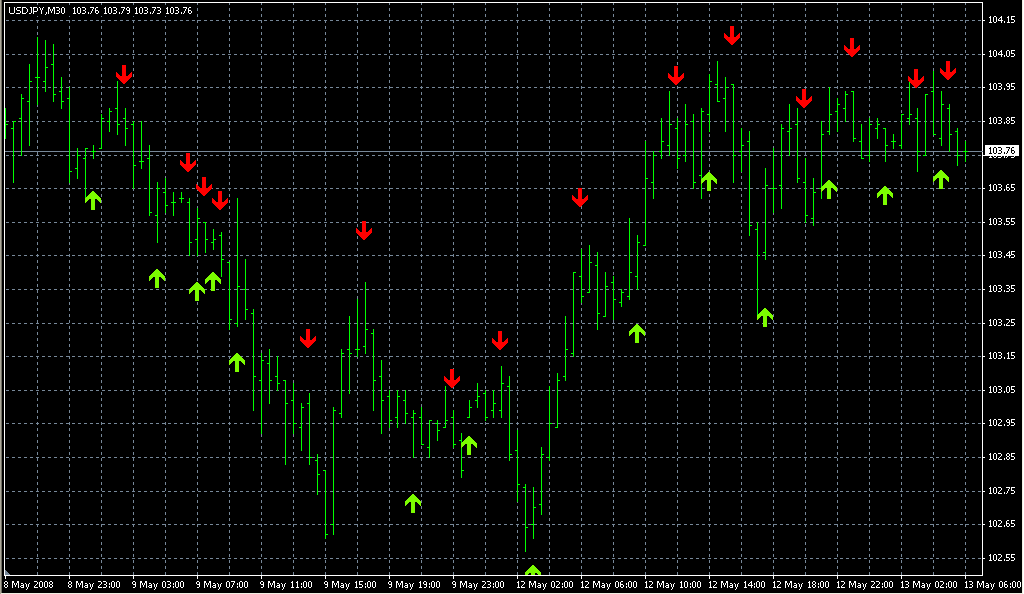
Task: Click the 103.05 price axis label
Action: point(1001,389)
